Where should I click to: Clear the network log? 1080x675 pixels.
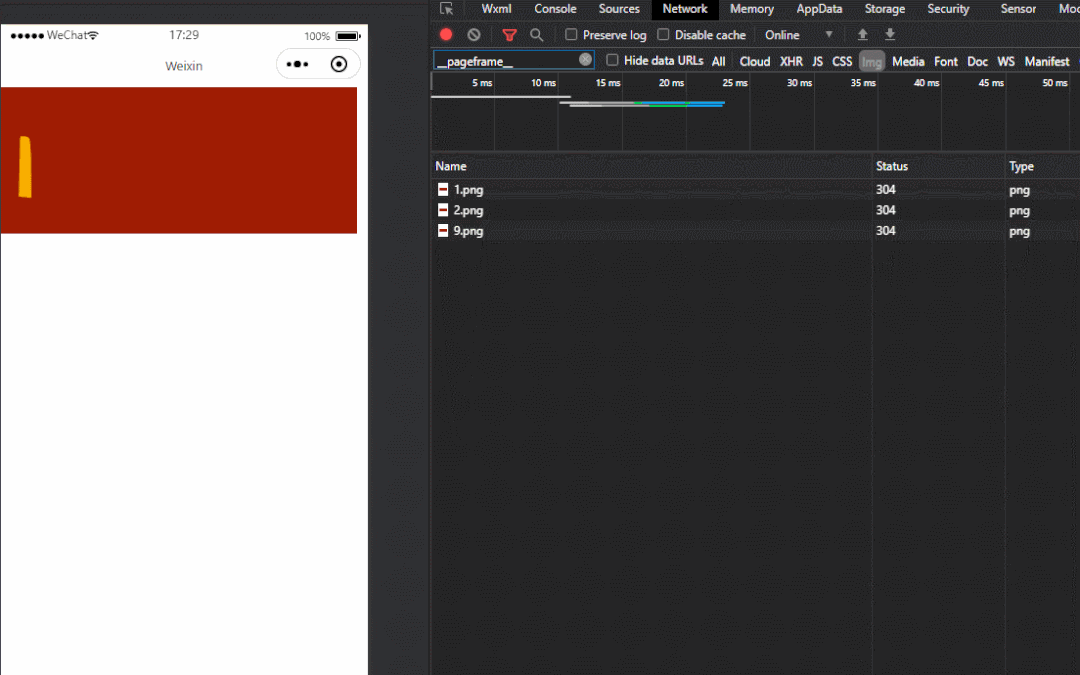(474, 34)
